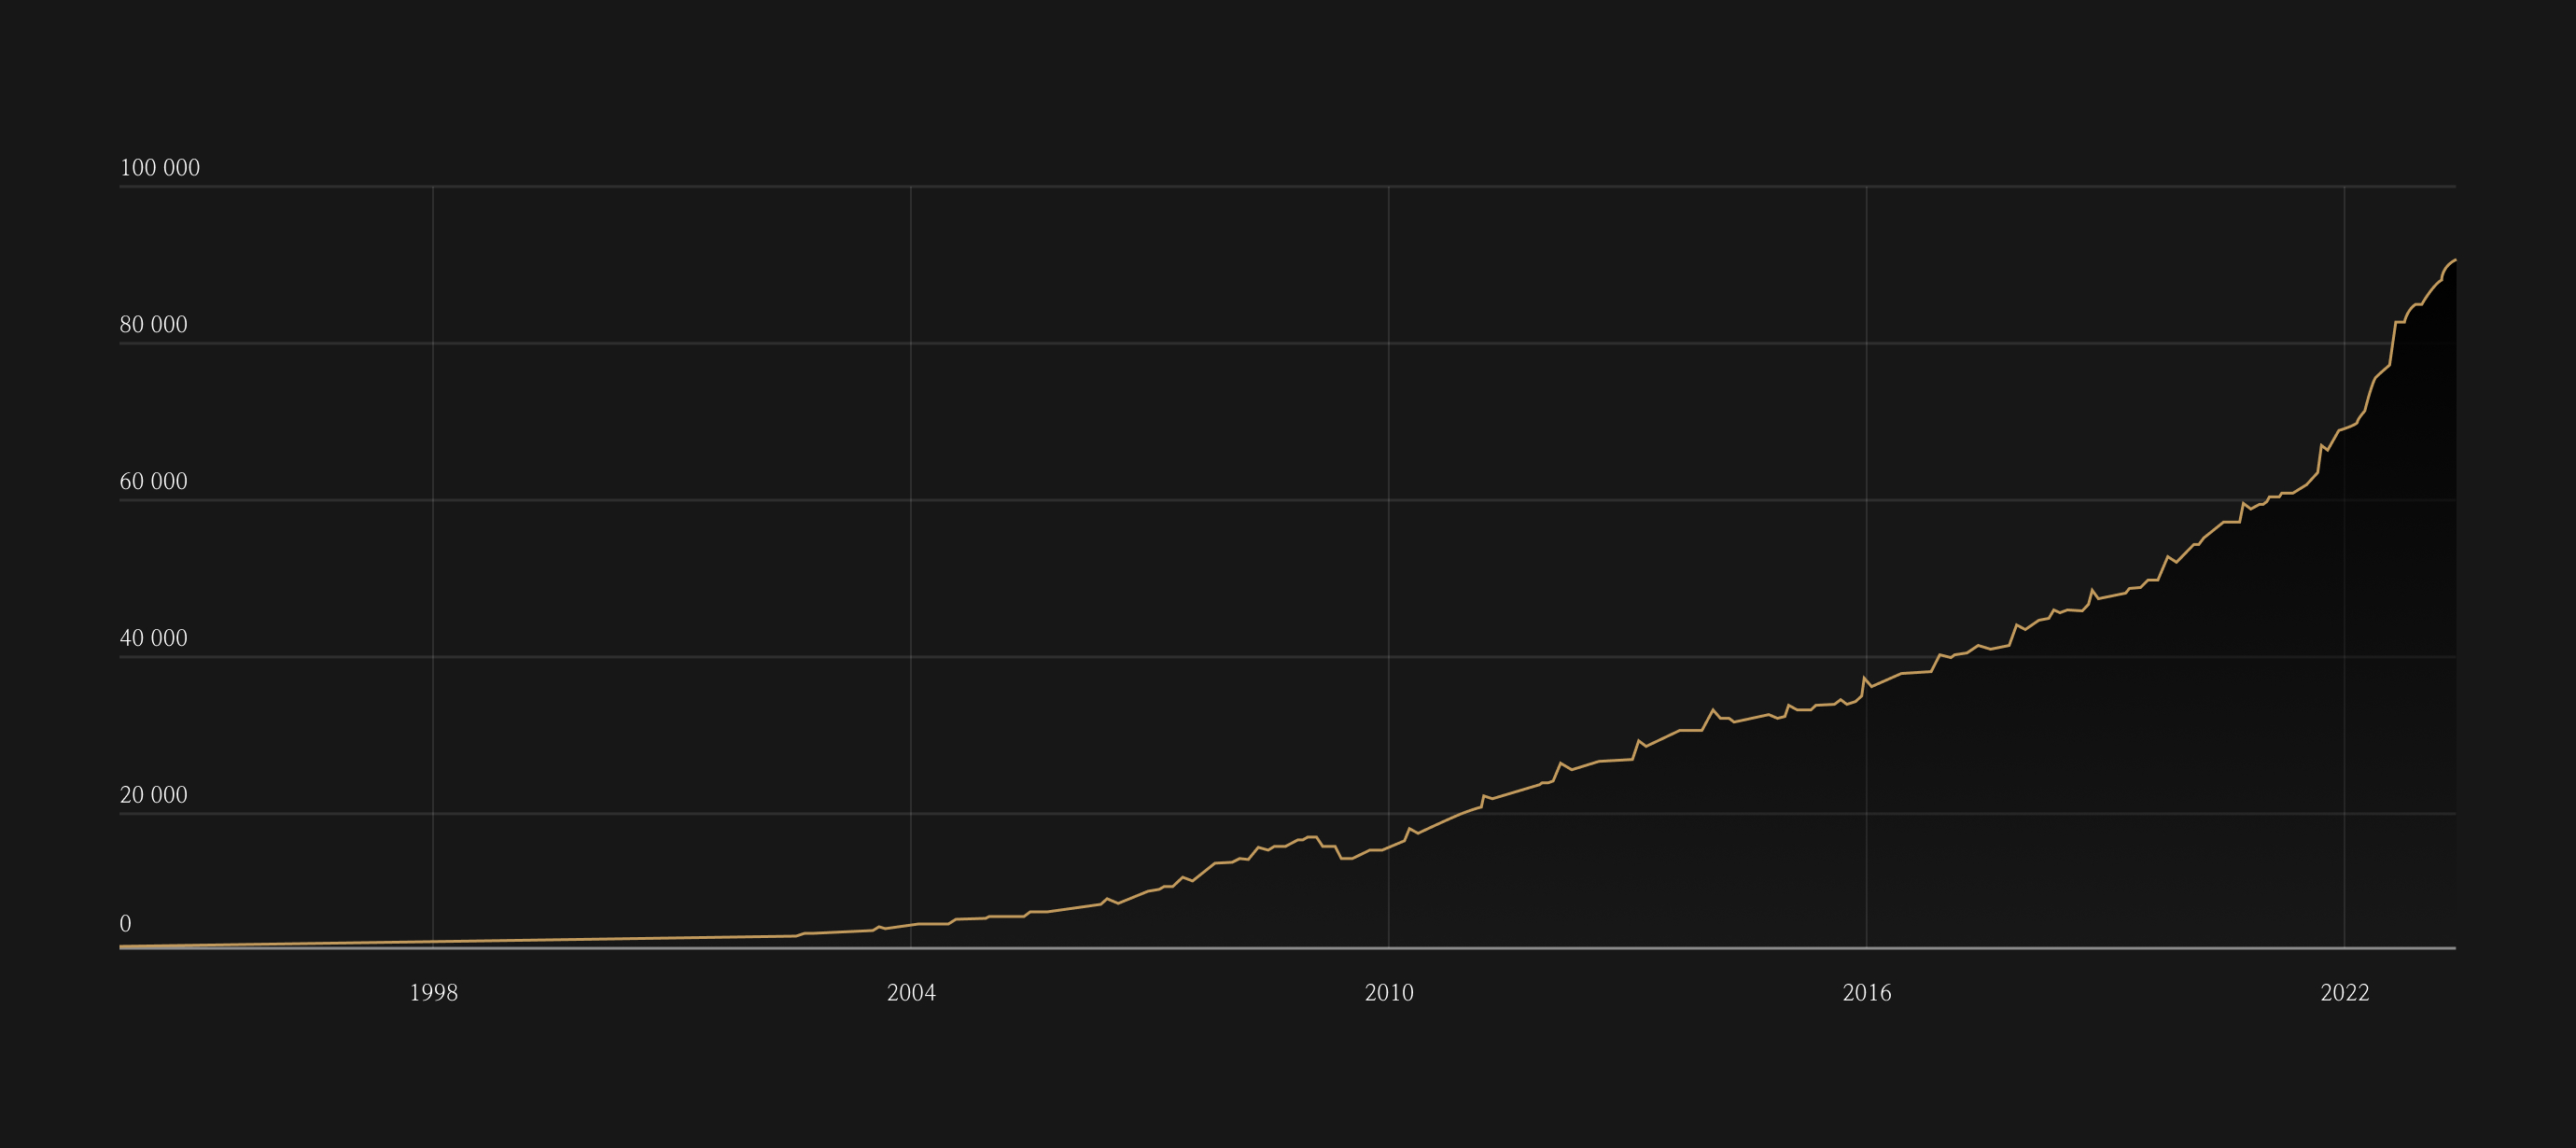Click the 0 label on y-axis

pos(125,924)
